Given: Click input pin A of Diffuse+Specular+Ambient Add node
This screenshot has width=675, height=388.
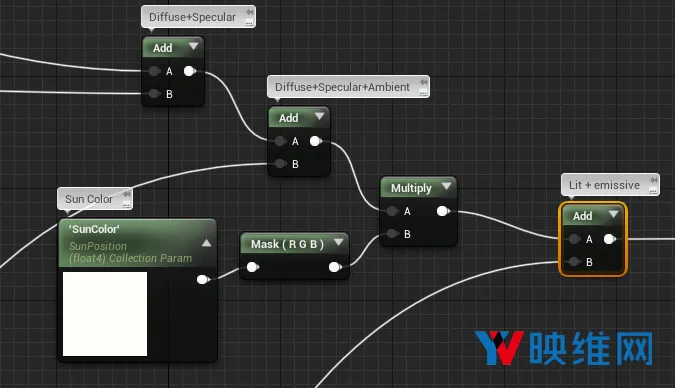Looking at the screenshot, I should point(280,141).
